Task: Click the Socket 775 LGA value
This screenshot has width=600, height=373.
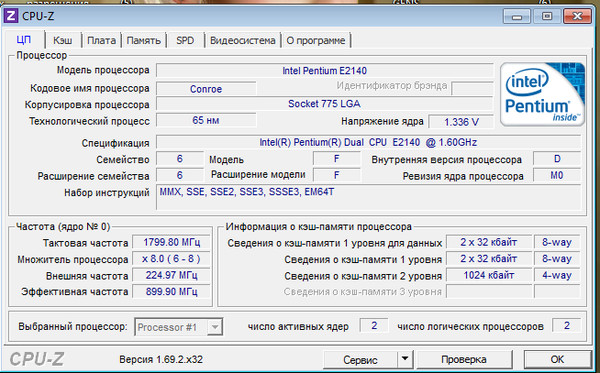Action: [x=324, y=104]
